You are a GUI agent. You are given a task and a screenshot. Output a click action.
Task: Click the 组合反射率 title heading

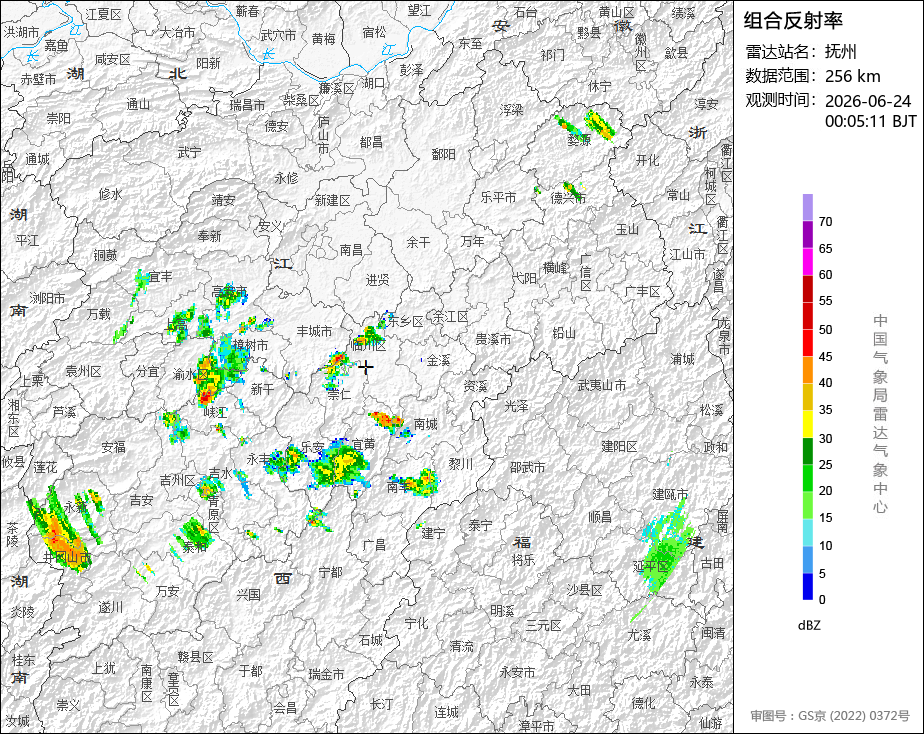[793, 21]
